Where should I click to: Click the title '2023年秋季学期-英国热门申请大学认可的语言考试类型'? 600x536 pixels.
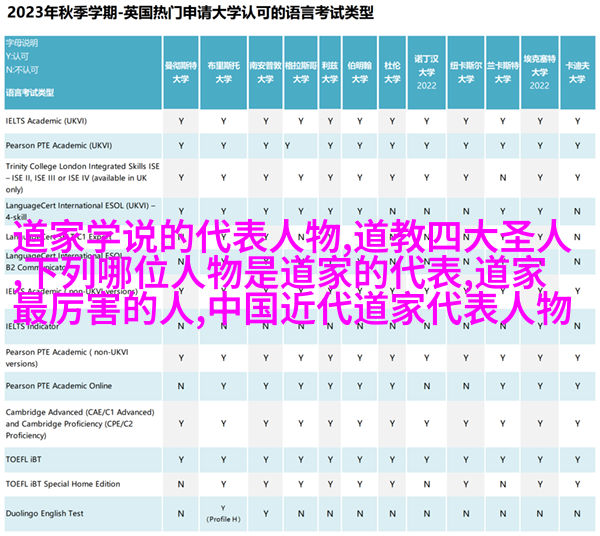(190, 13)
